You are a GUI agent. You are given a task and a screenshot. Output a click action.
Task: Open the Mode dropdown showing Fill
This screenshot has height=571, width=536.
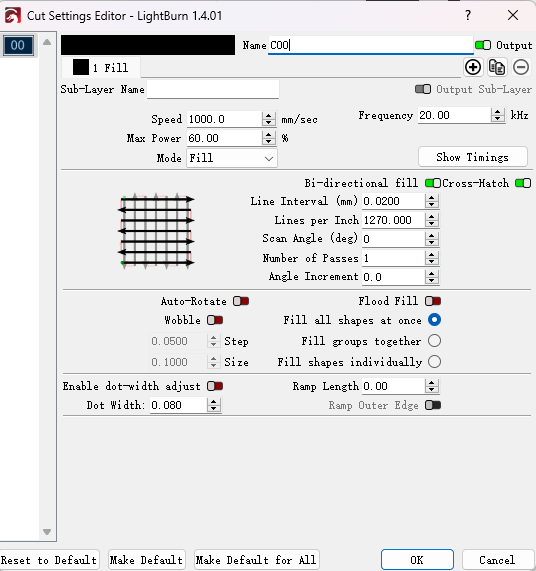232,158
